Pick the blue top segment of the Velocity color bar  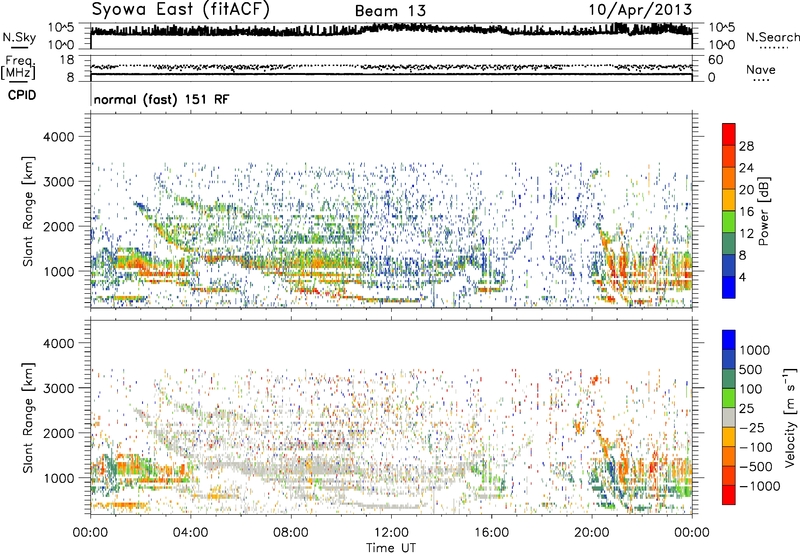(x=729, y=340)
